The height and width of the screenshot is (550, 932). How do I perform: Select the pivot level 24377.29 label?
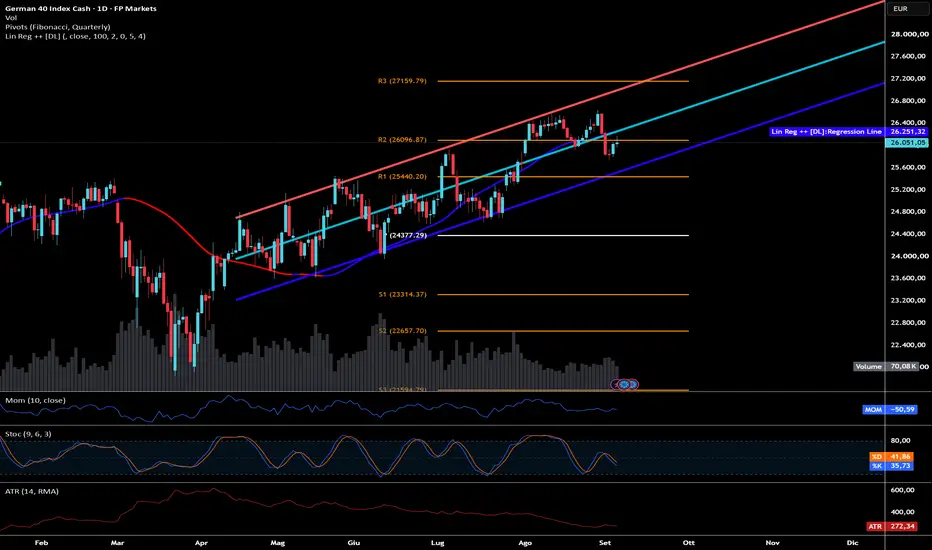408,235
